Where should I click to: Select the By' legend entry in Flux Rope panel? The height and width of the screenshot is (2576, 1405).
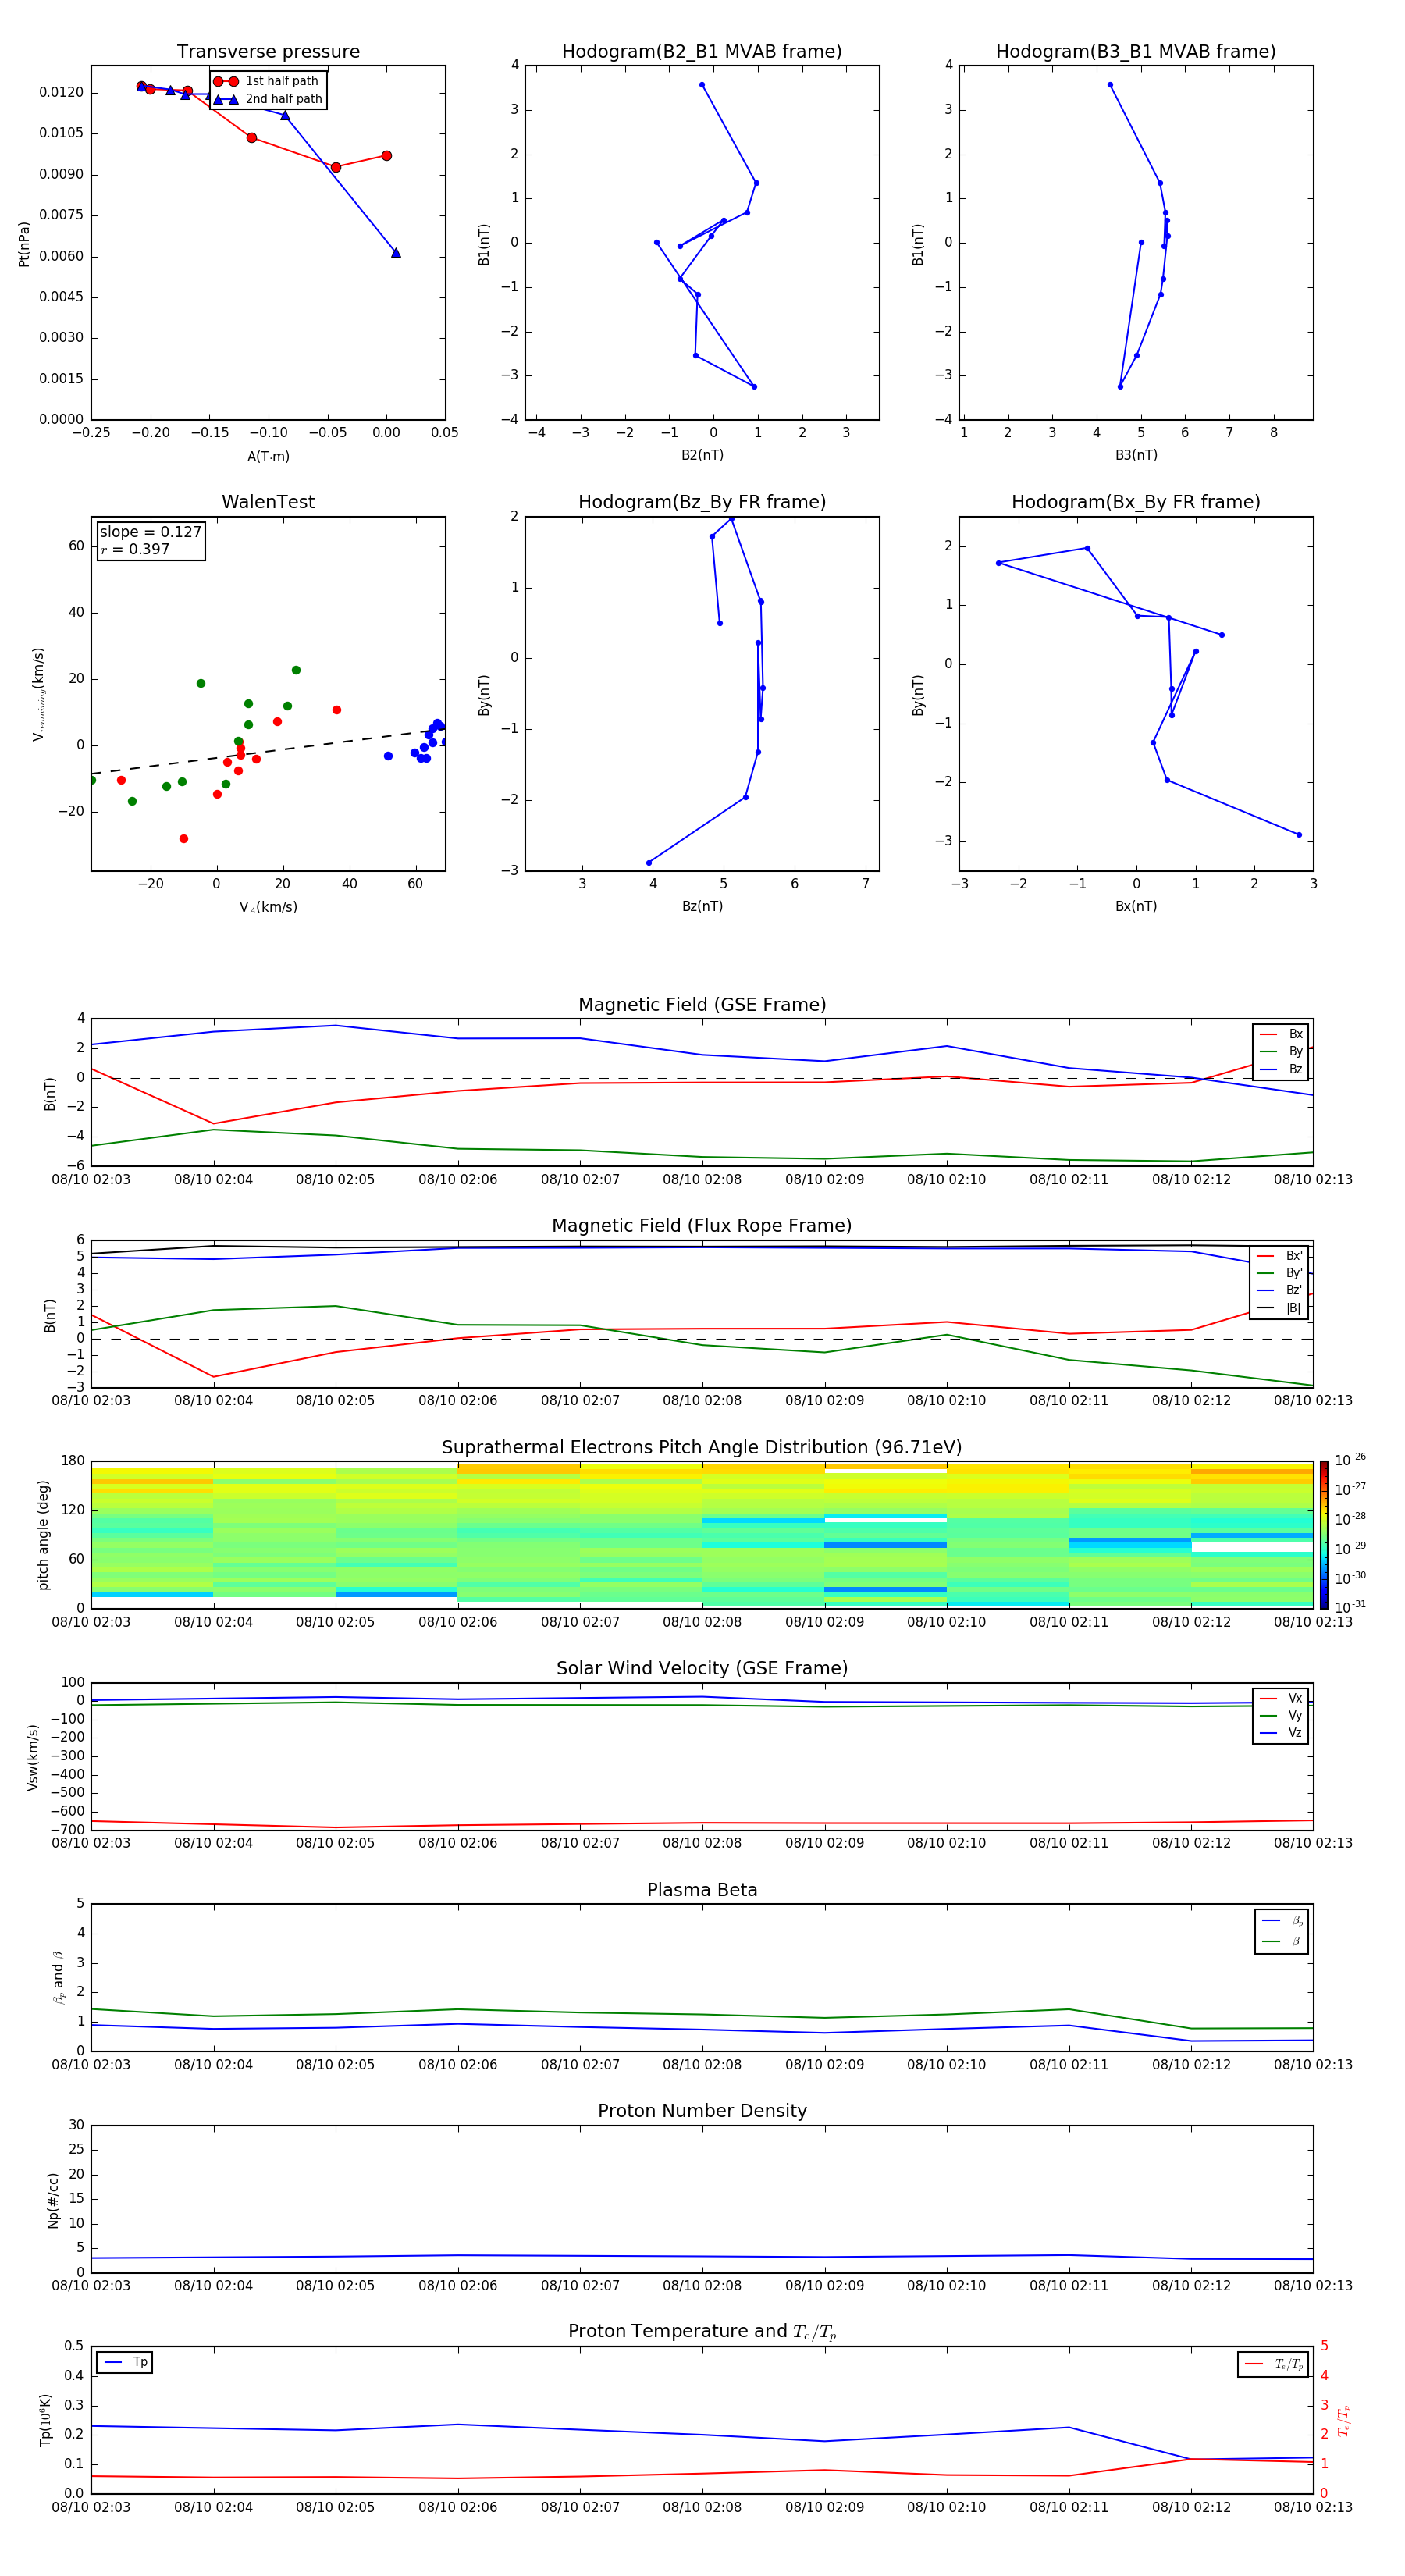(1280, 1274)
